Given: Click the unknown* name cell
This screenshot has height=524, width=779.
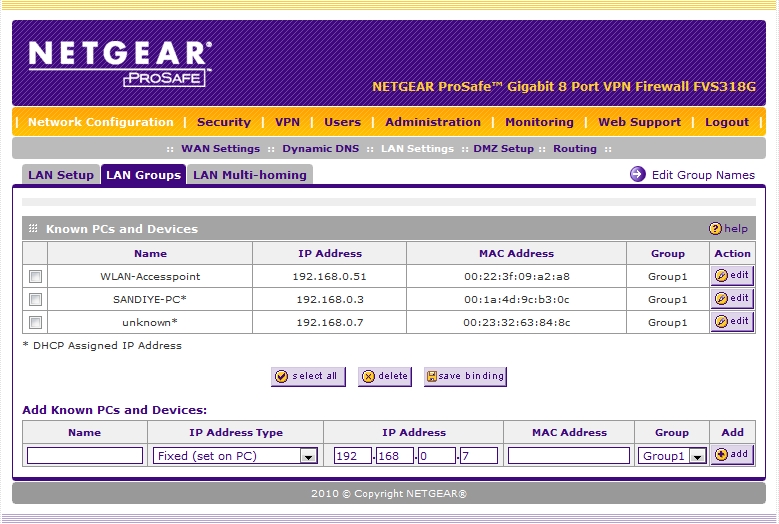Looking at the screenshot, I should pos(150,323).
